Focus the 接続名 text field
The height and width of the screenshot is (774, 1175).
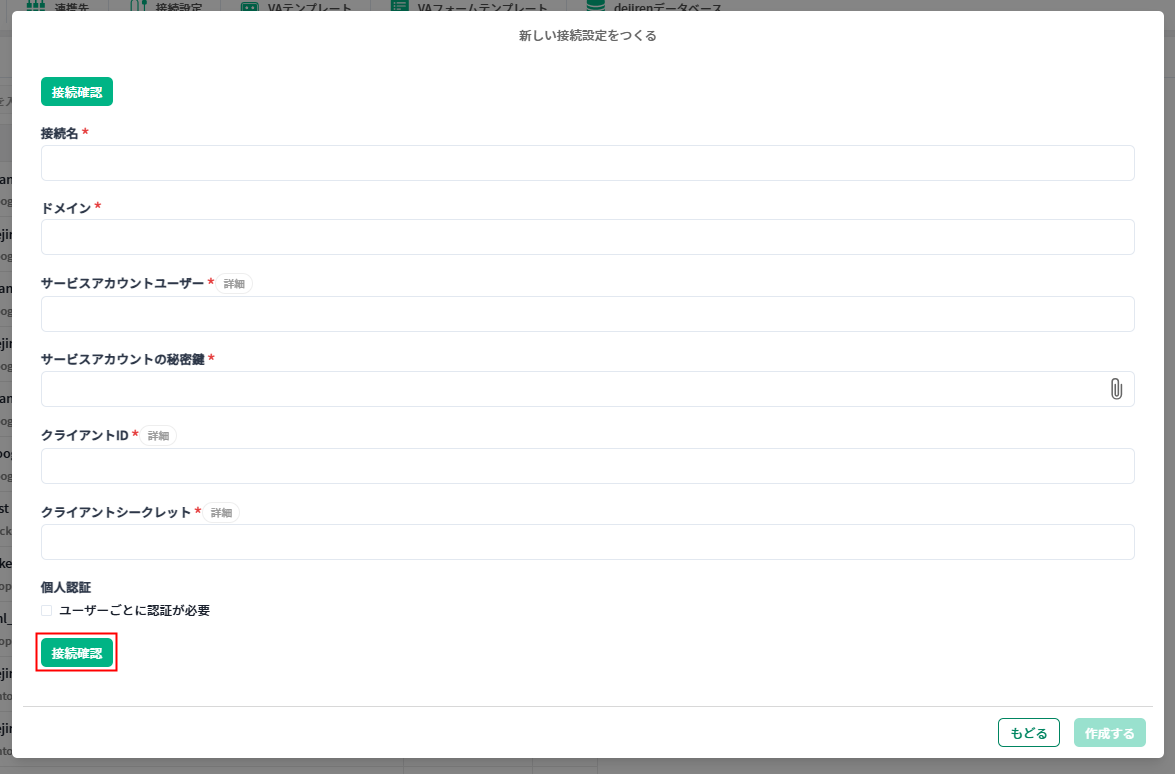tap(587, 163)
